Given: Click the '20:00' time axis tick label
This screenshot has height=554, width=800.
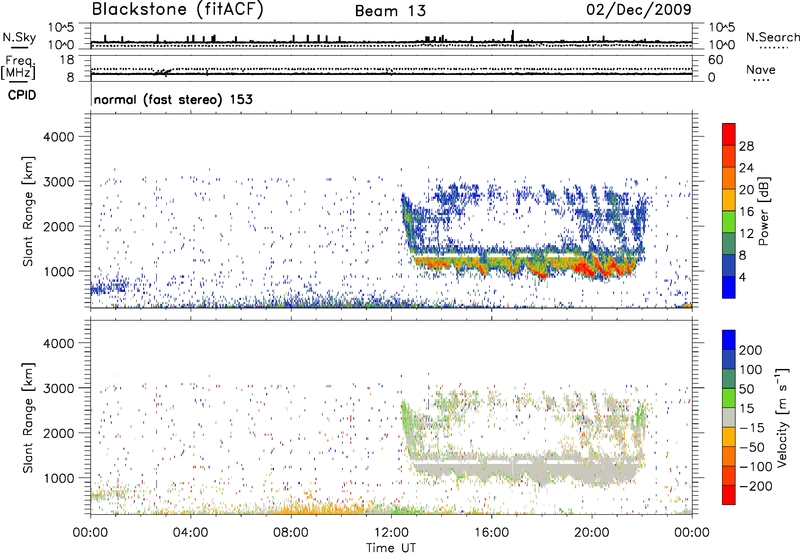Looking at the screenshot, I should point(592,533).
